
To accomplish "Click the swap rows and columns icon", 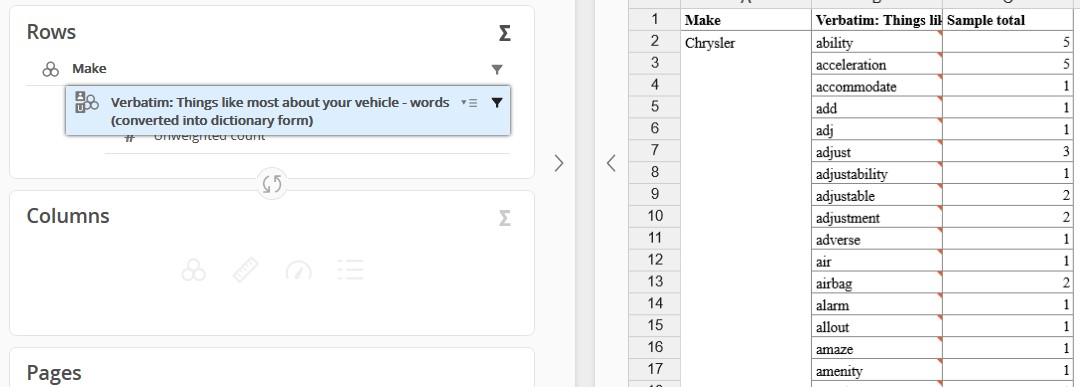I will [272, 185].
